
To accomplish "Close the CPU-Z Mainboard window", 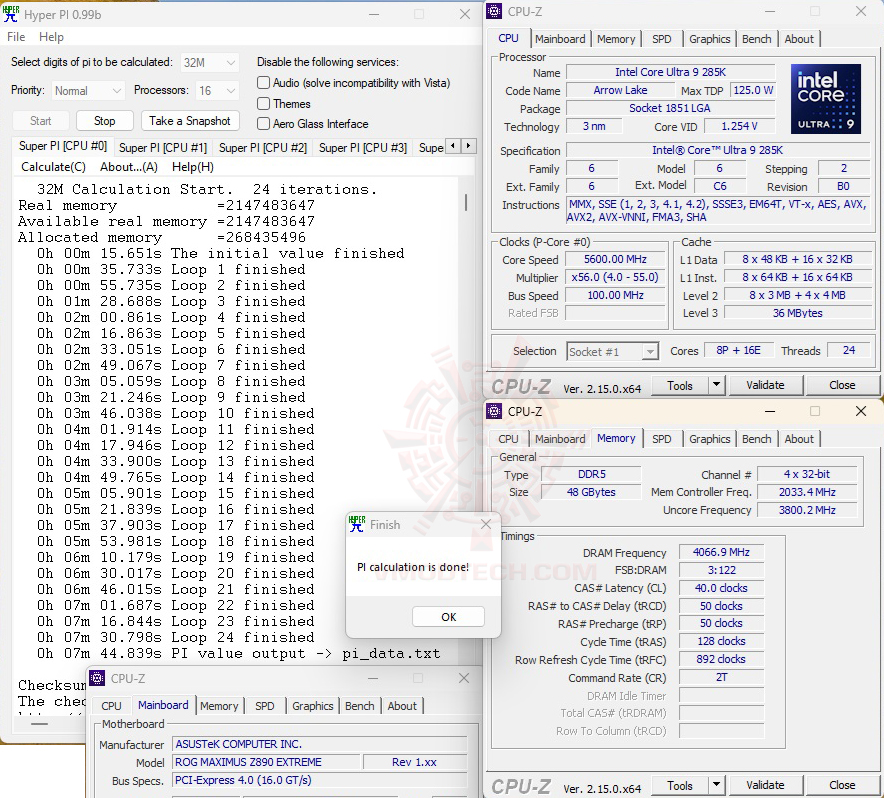I will [x=463, y=678].
